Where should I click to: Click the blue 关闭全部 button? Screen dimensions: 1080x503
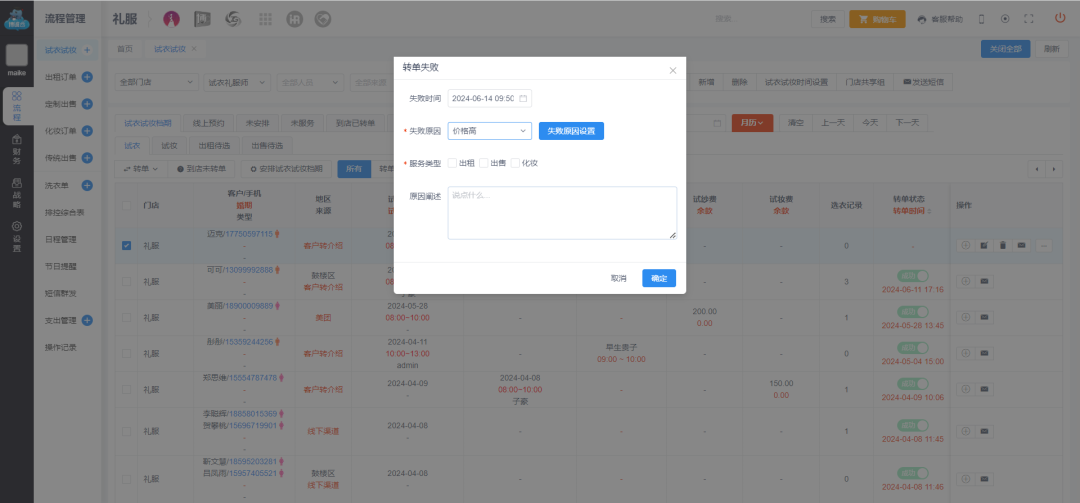click(x=1006, y=49)
